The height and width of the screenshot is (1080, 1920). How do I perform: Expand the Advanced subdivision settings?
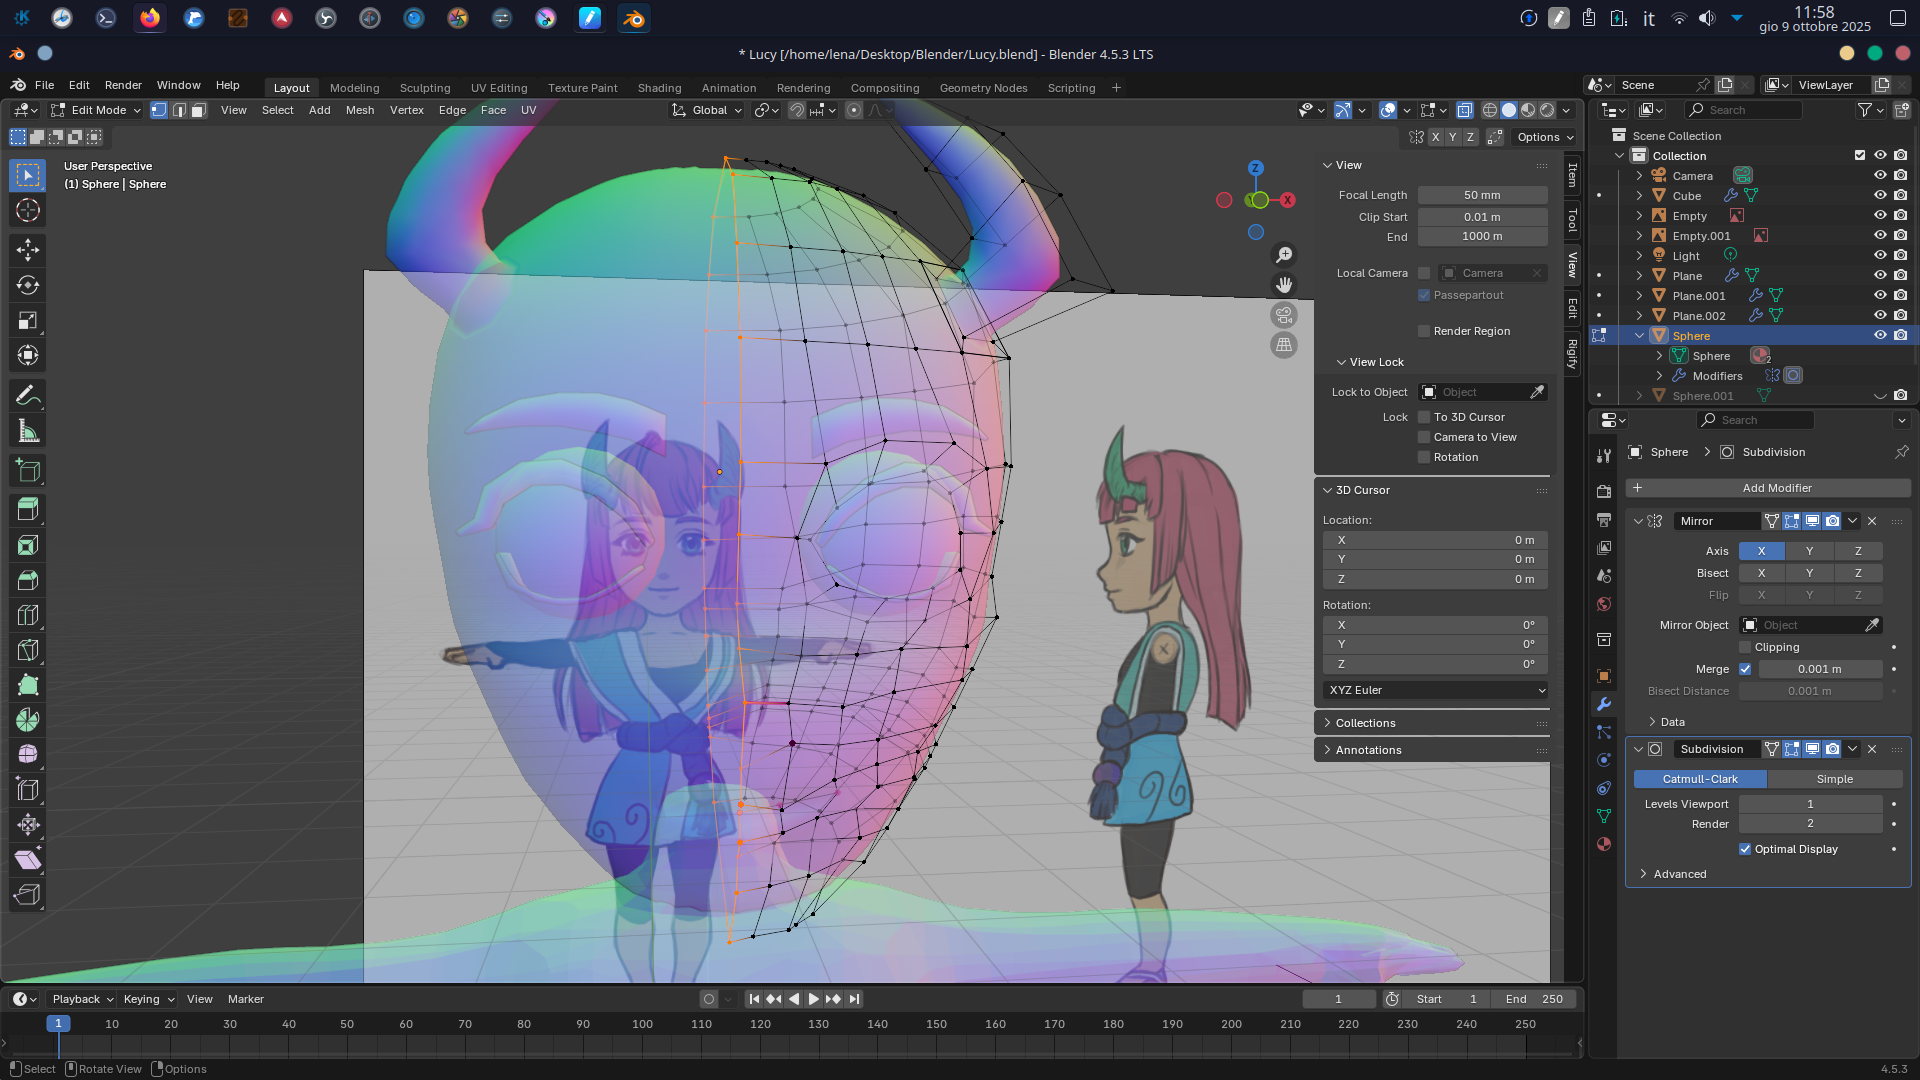click(1679, 874)
